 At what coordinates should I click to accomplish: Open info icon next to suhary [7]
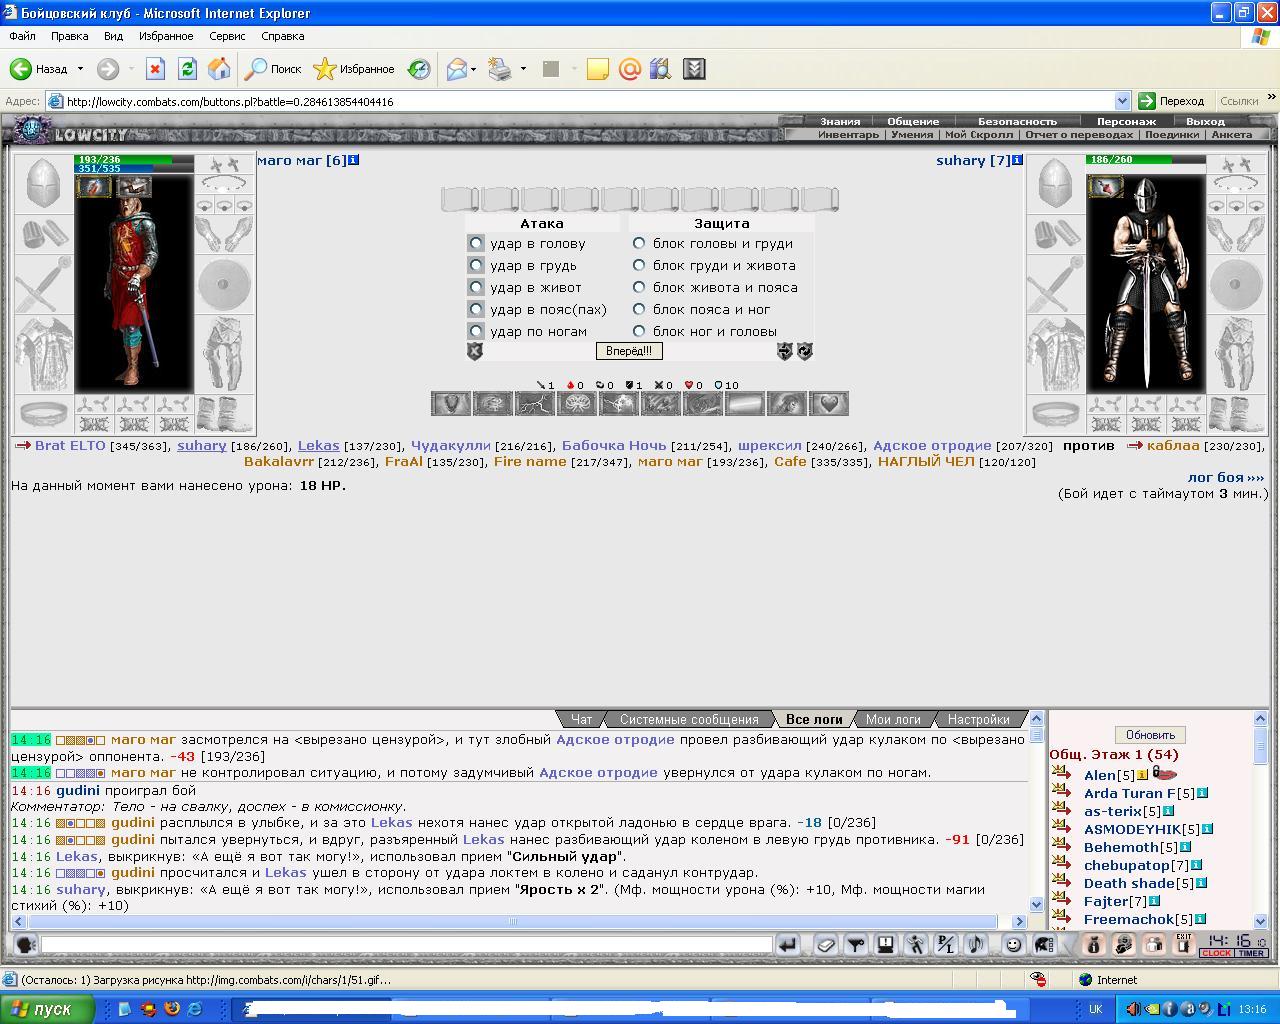pos(1017,160)
